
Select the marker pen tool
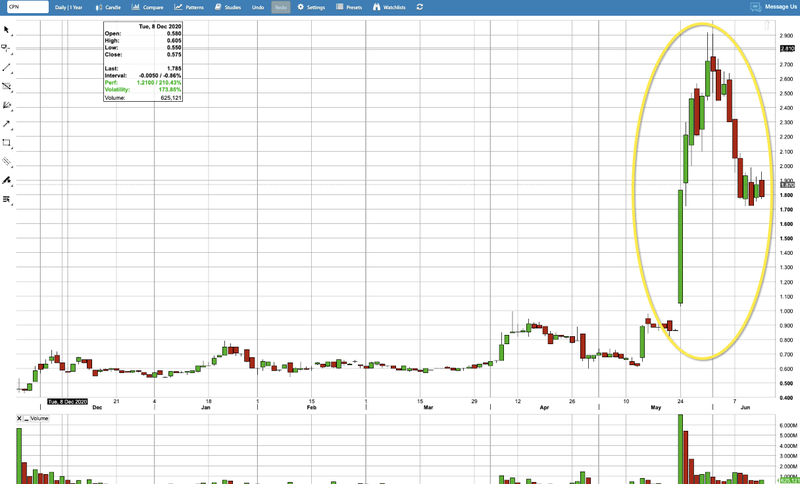pos(6,181)
